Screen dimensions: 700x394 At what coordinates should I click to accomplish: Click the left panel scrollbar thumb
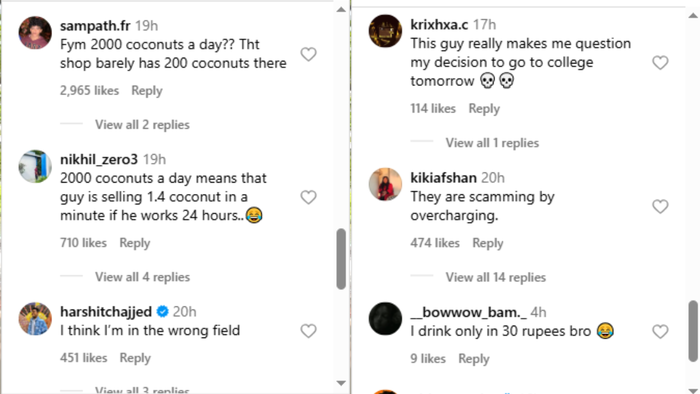(x=341, y=259)
